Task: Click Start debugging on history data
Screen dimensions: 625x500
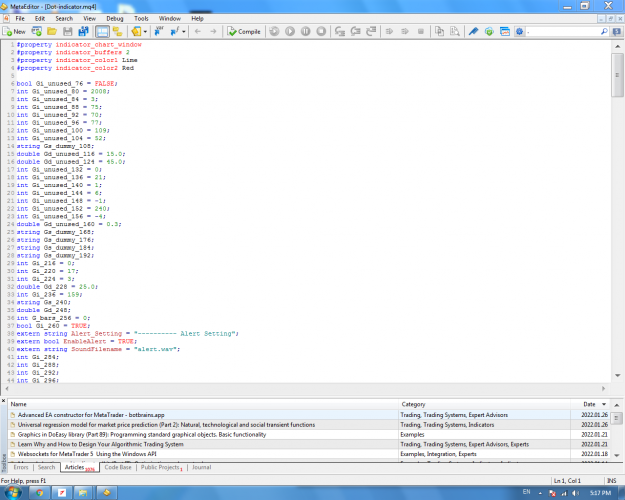Action: pyautogui.click(x=274, y=31)
